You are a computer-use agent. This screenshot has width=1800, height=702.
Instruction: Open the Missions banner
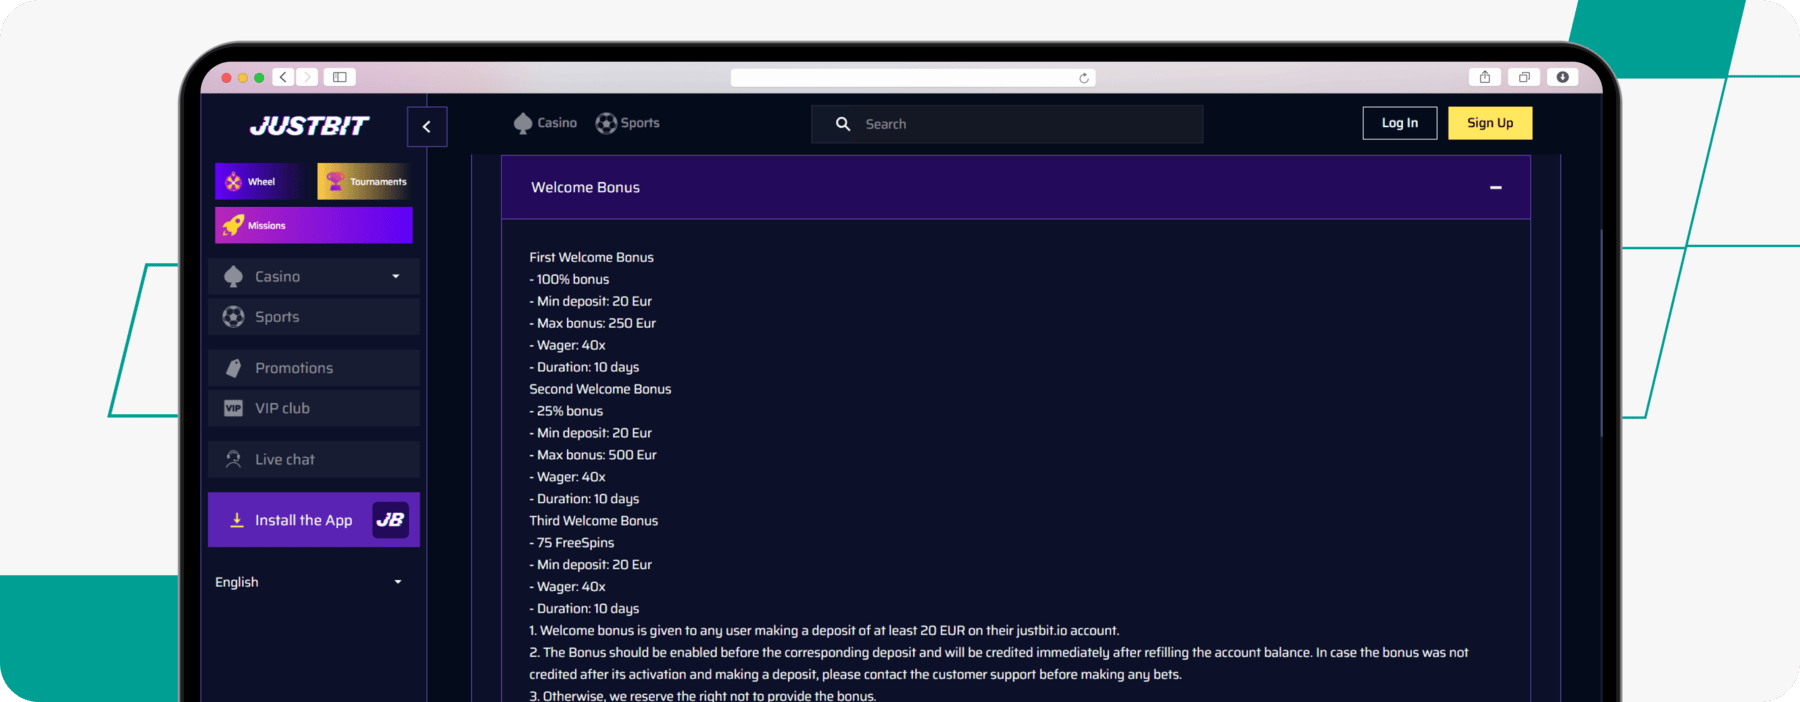coord(313,225)
